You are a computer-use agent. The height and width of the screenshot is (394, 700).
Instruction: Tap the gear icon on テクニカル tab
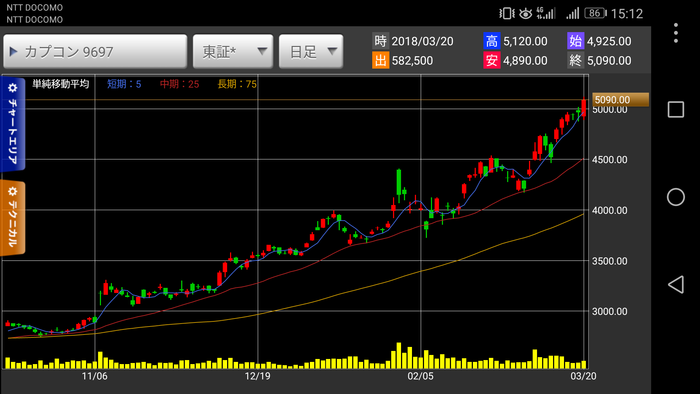pos(12,191)
